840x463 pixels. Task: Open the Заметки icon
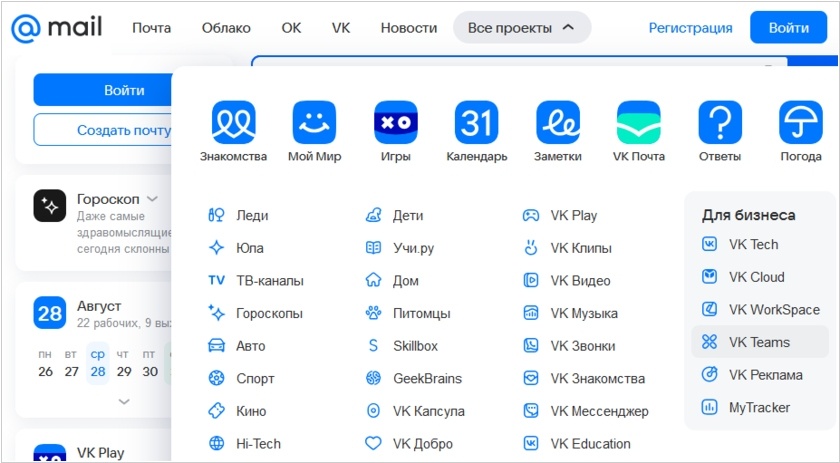point(558,122)
